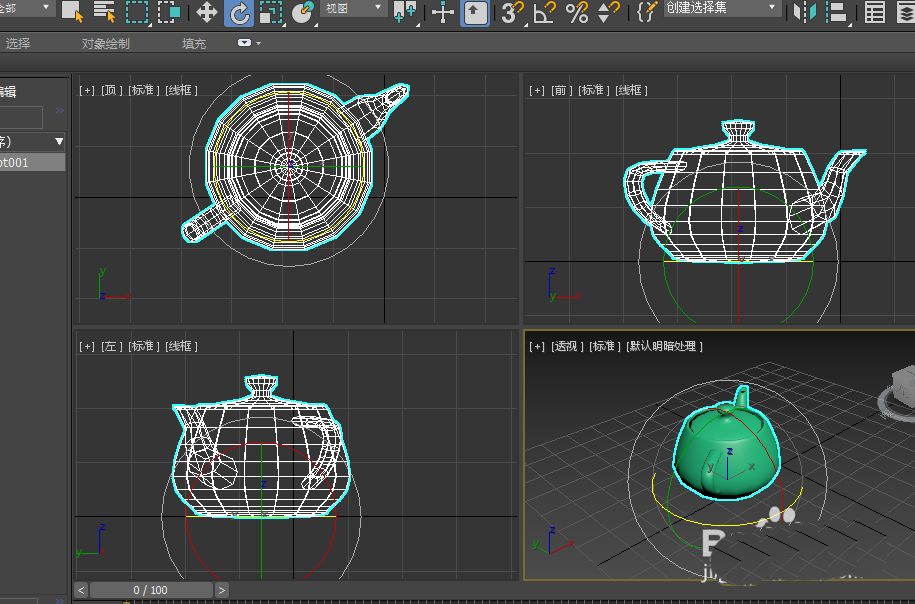Image resolution: width=915 pixels, height=604 pixels.
Task: Choose the Select and Scale tool
Action: click(x=270, y=12)
